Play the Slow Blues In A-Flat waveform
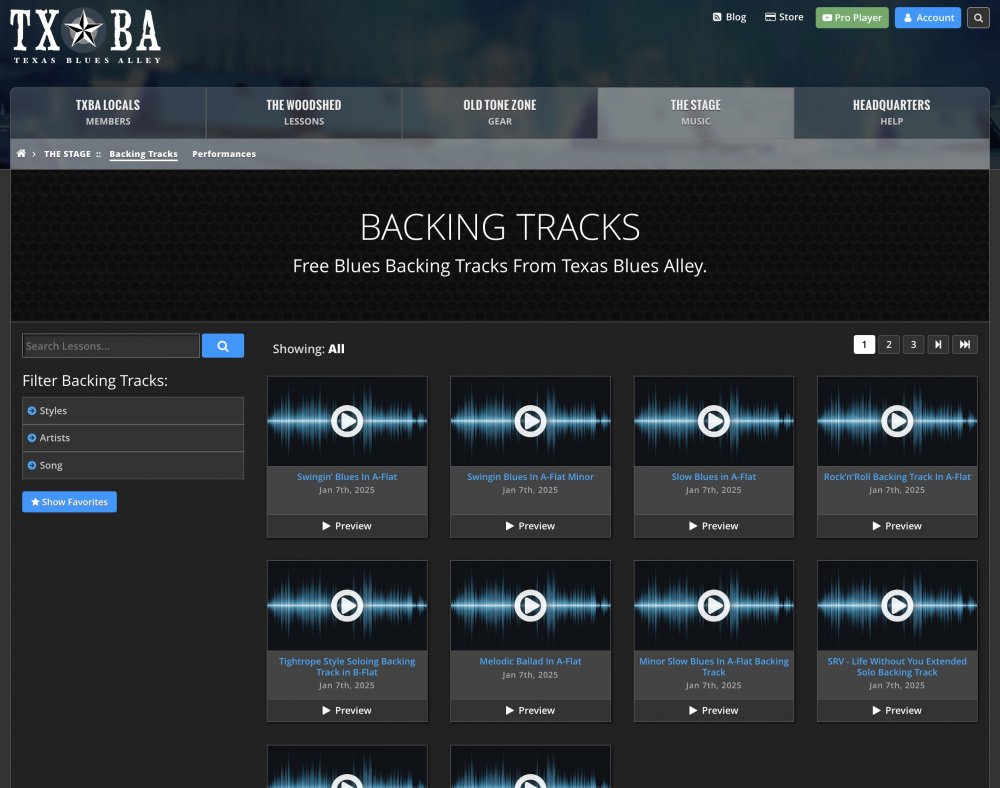Screen dimensions: 1000x788 (713, 421)
